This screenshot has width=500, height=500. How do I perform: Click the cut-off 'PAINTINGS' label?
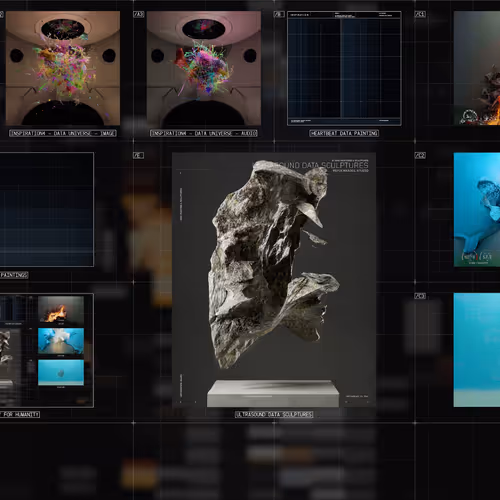pos(14,275)
